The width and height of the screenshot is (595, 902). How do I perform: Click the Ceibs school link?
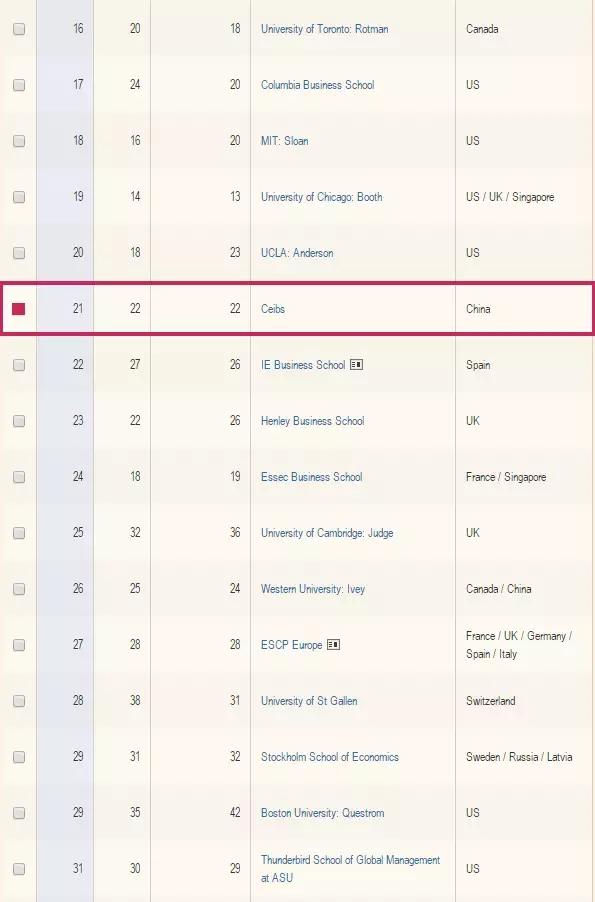coord(273,309)
